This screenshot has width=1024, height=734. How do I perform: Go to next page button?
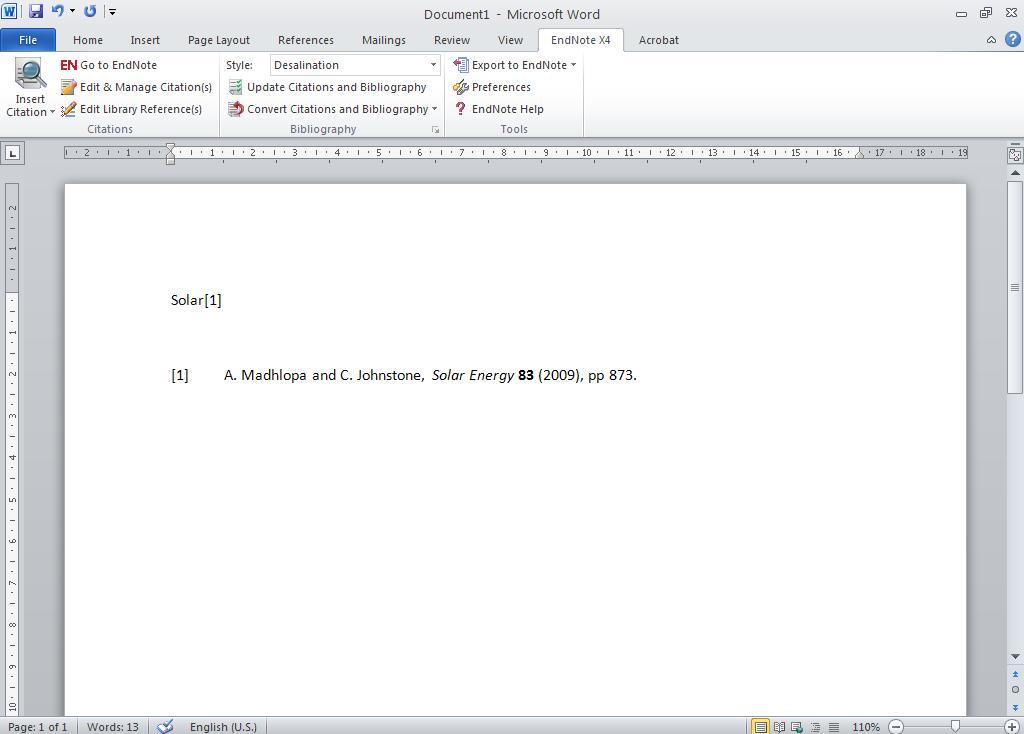click(x=1015, y=707)
